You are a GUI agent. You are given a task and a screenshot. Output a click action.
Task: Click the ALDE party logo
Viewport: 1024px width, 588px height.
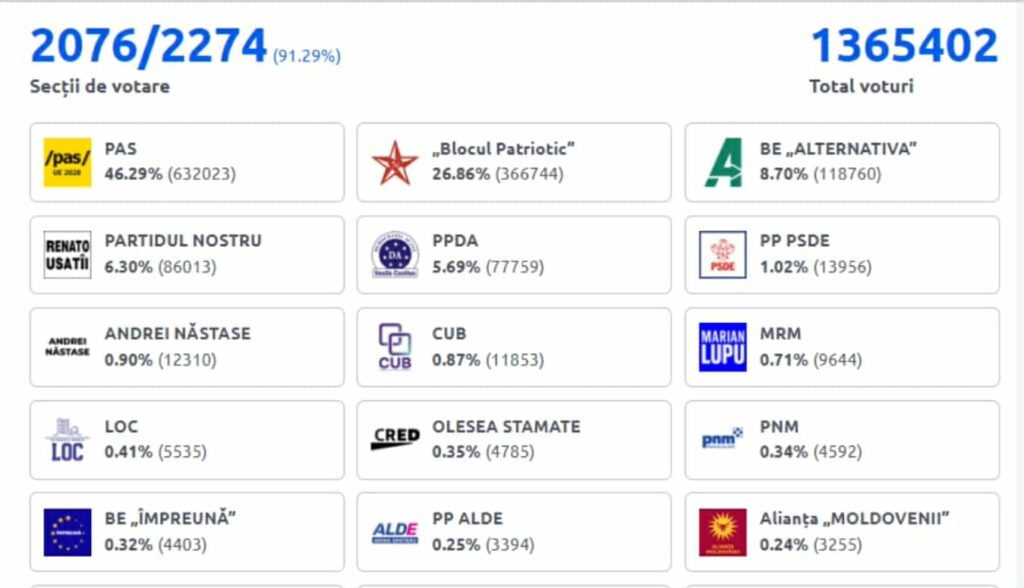point(395,532)
